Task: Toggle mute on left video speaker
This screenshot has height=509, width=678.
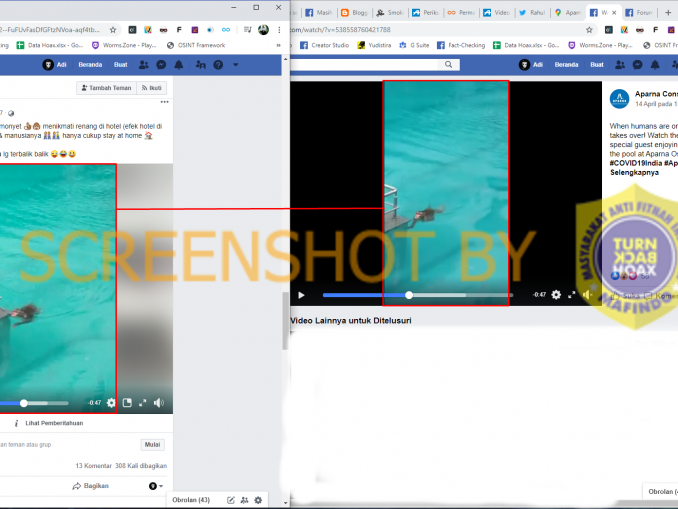Action: pyautogui.click(x=159, y=403)
